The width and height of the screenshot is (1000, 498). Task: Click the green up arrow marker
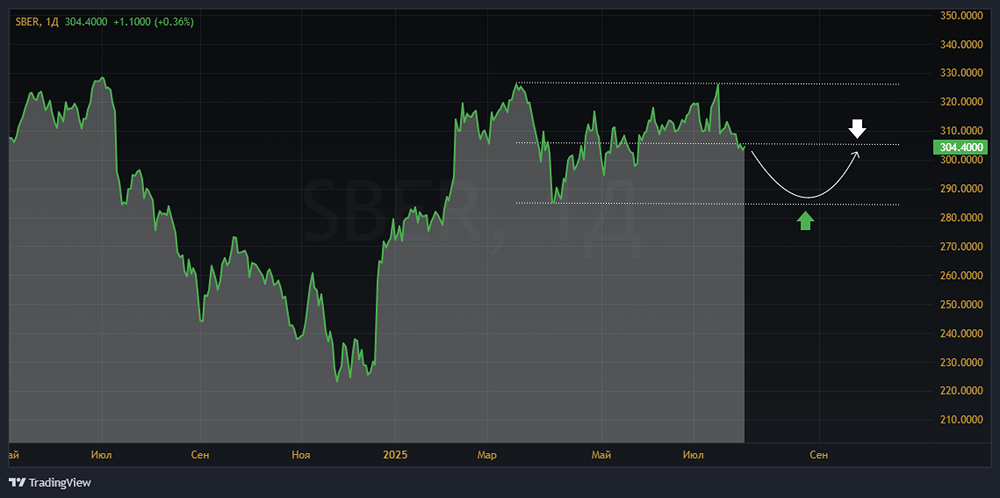point(806,220)
